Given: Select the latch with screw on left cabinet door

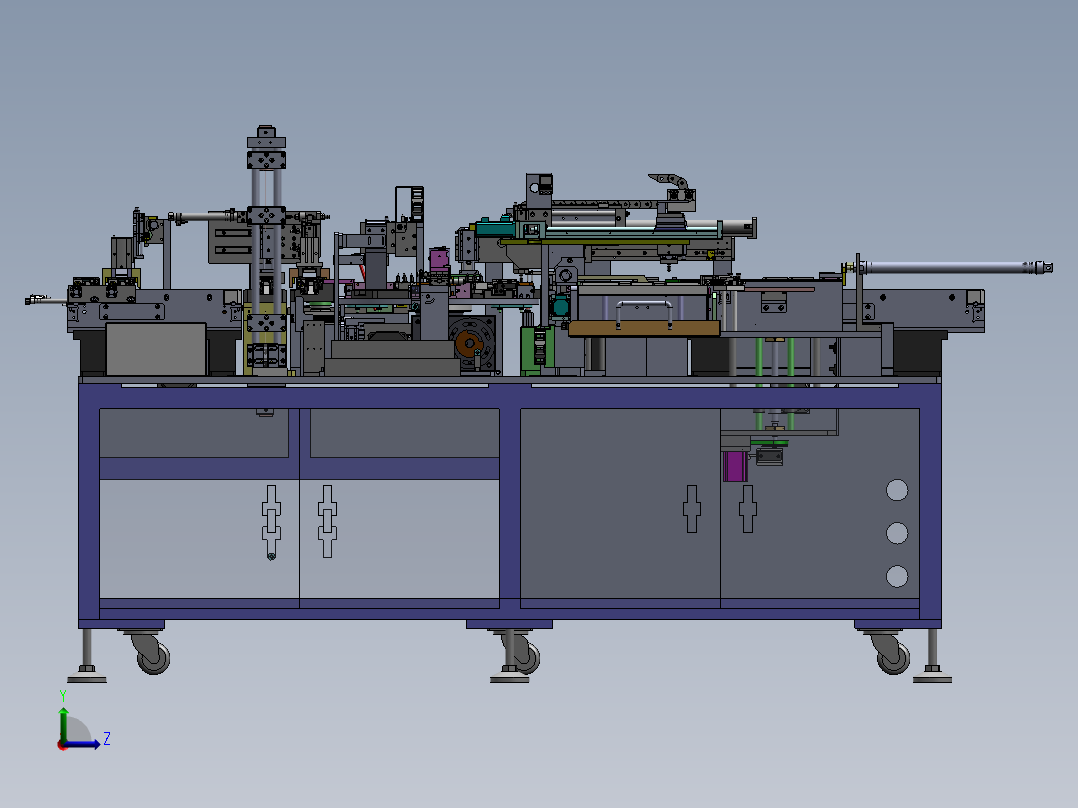Looking at the screenshot, I should [x=271, y=522].
